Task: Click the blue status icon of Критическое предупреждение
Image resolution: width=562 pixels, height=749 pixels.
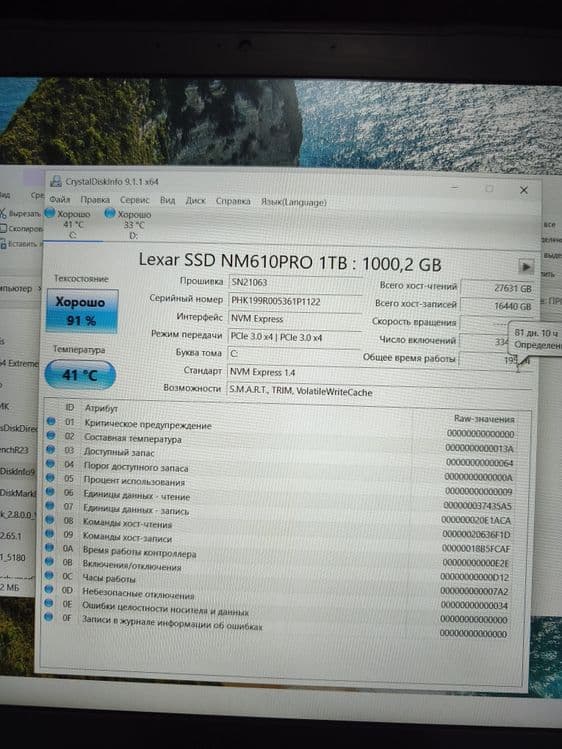Action: coord(51,421)
